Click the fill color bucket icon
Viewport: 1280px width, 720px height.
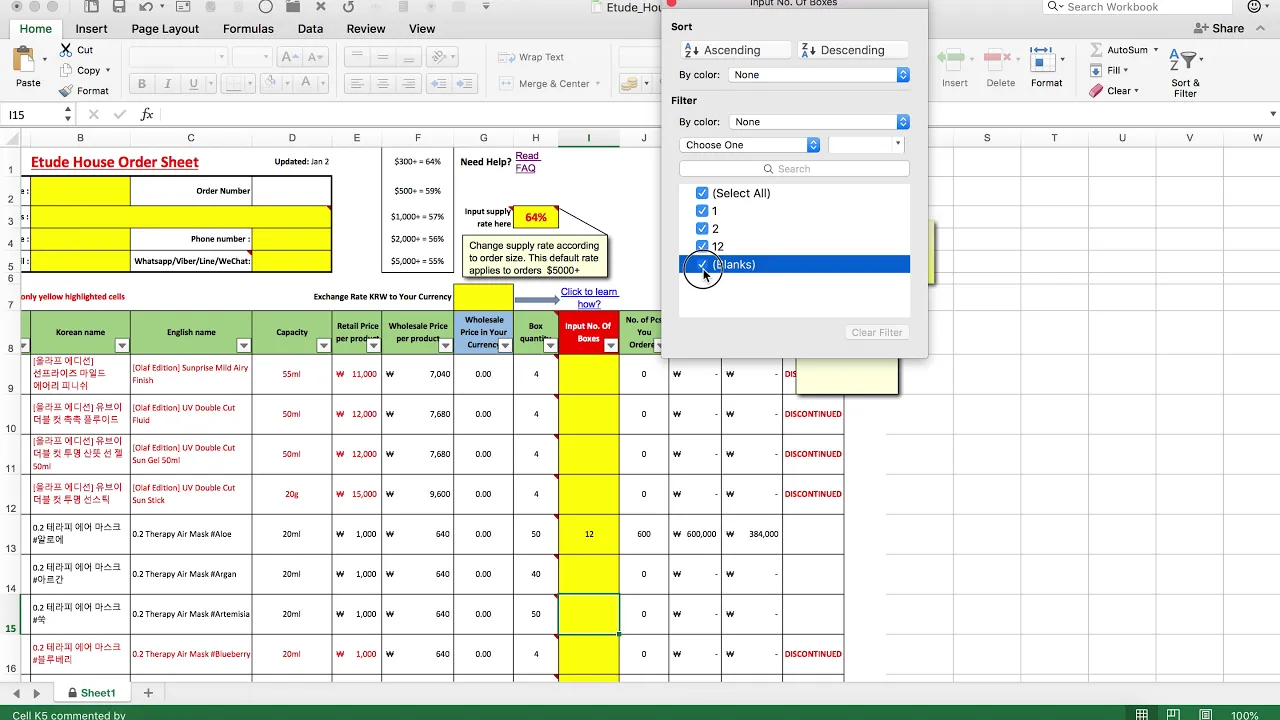pyautogui.click(x=272, y=84)
